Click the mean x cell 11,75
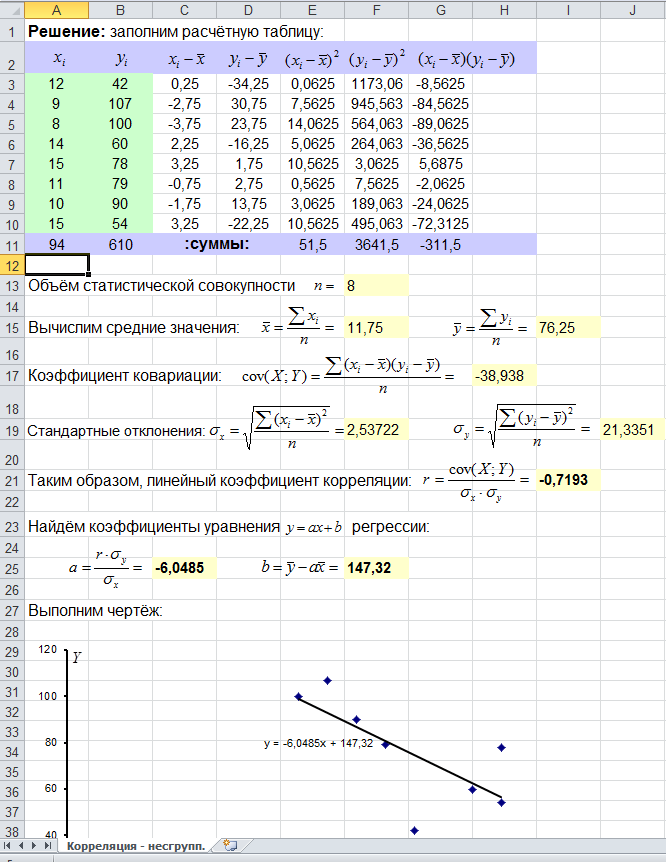666x862 pixels. (376, 327)
